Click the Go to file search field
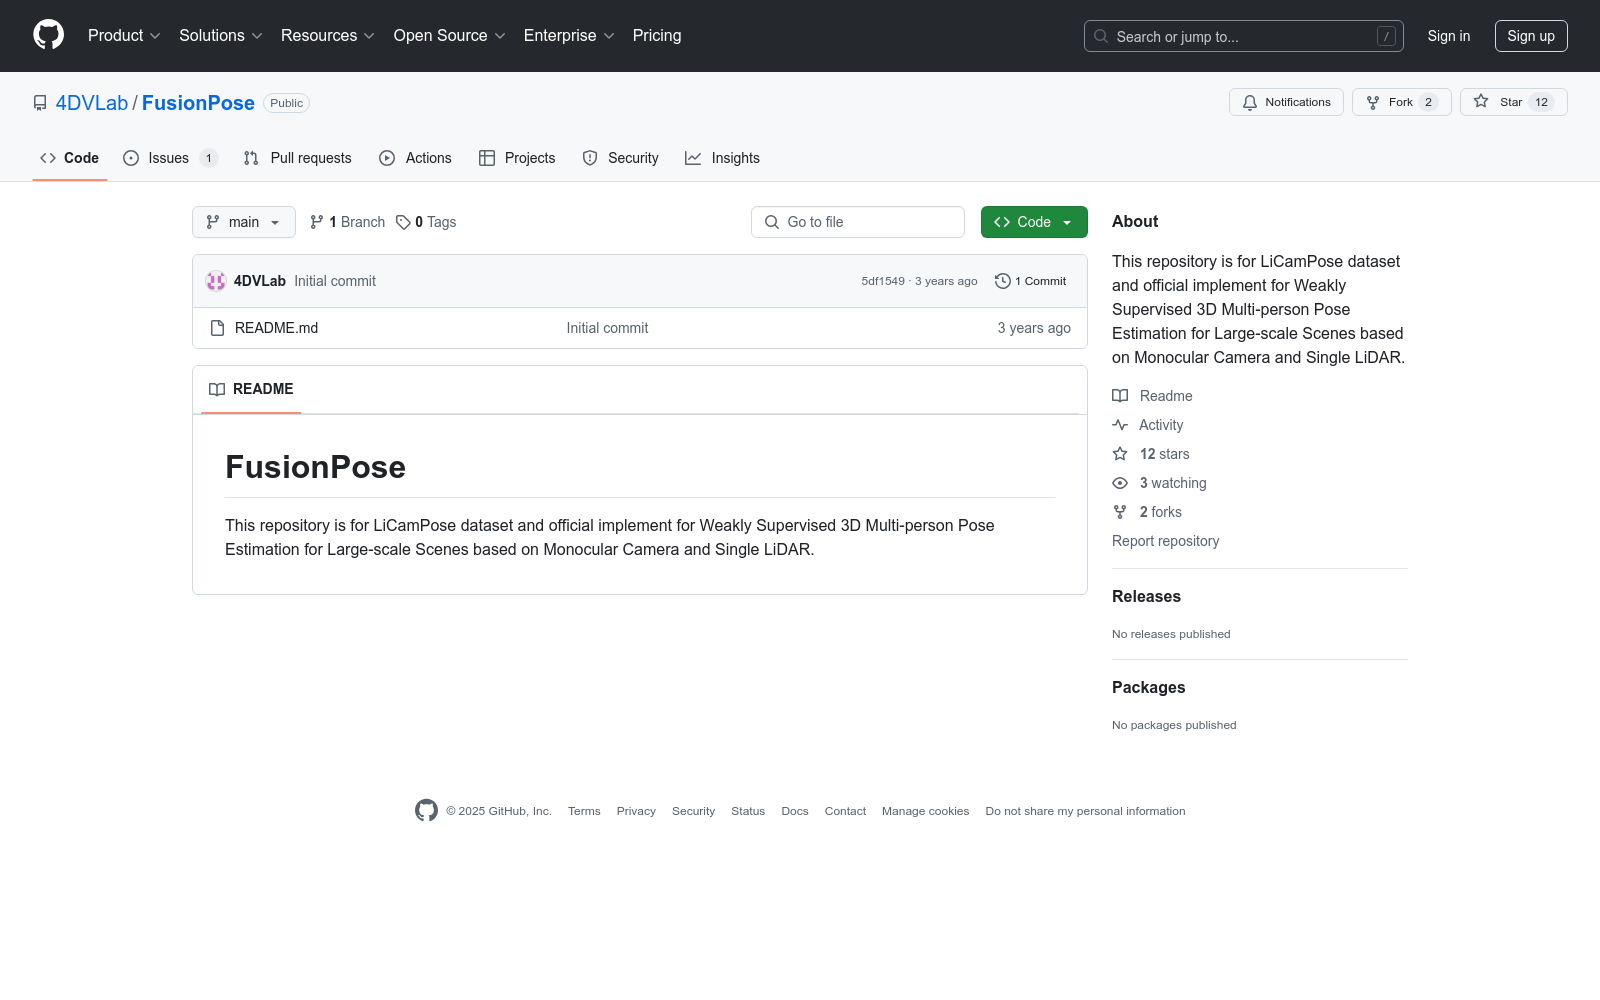Screen dimensions: 1600x1000 pyautogui.click(x=857, y=222)
